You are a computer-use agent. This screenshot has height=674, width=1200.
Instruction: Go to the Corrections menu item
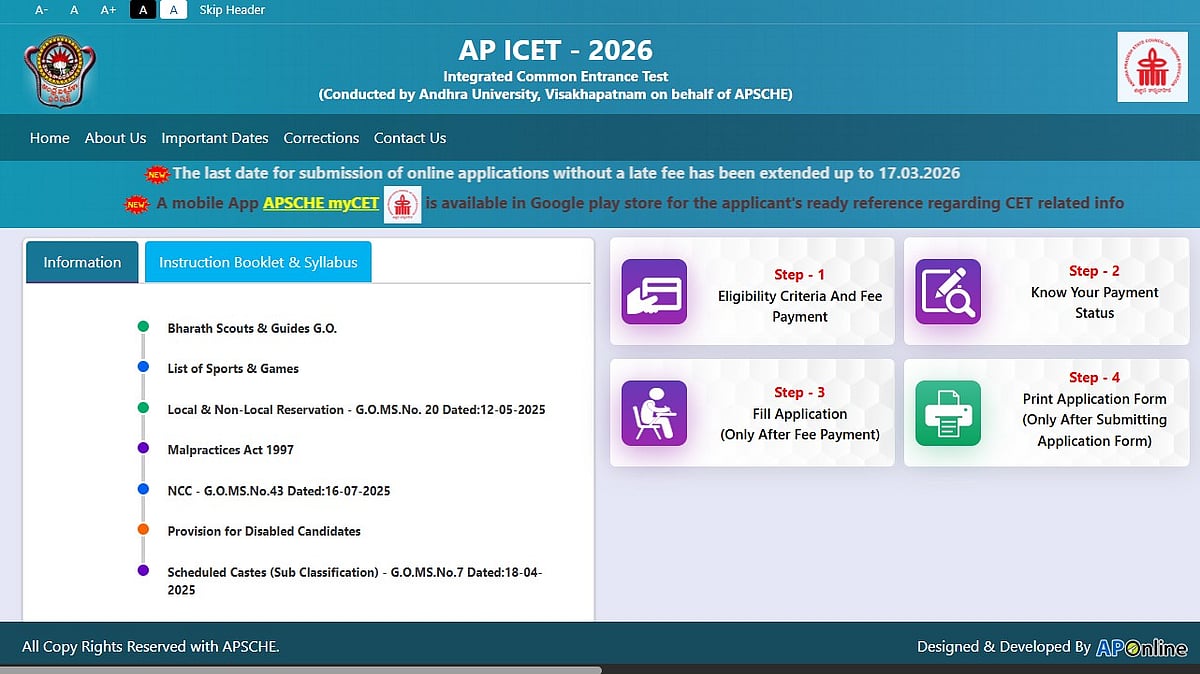[321, 138]
